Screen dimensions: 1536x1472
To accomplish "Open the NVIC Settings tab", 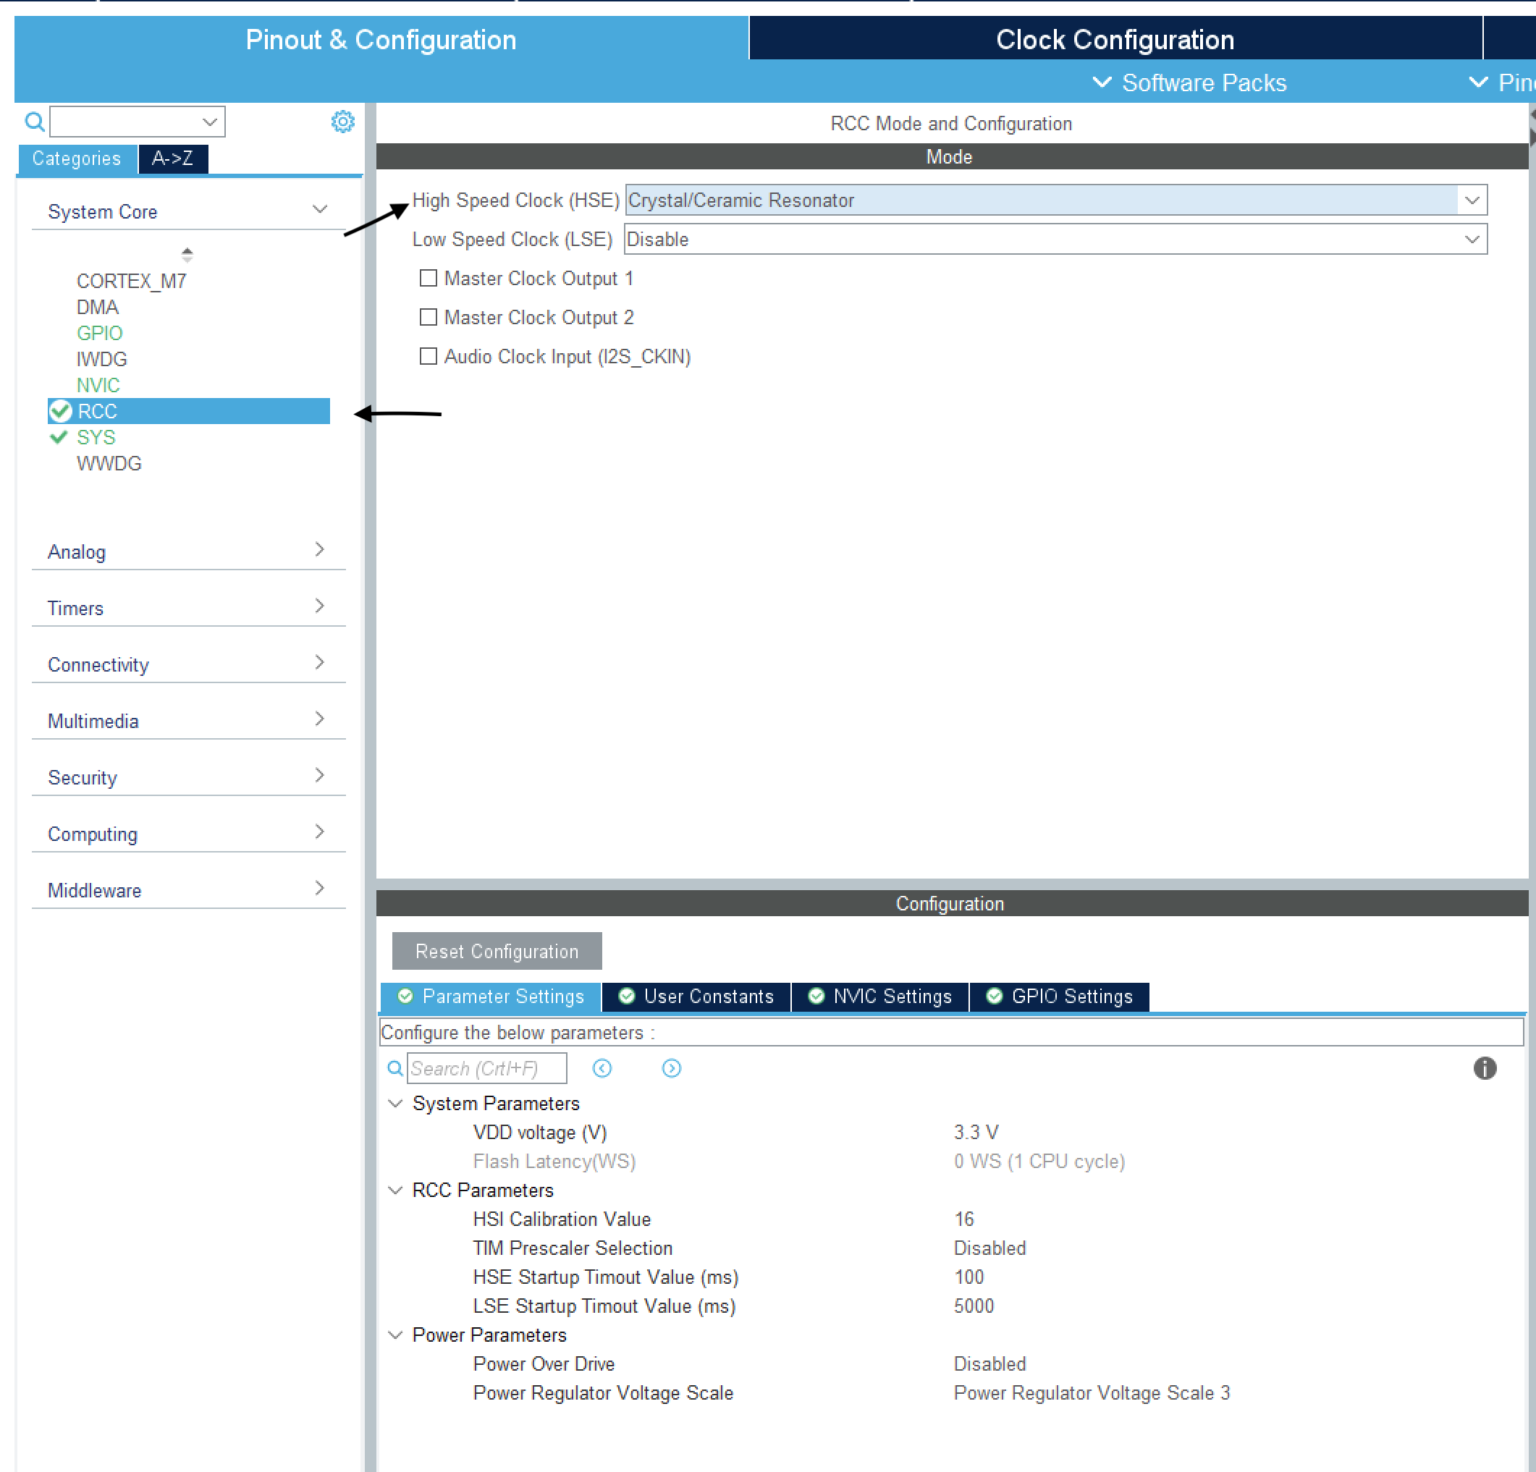I will coord(880,996).
